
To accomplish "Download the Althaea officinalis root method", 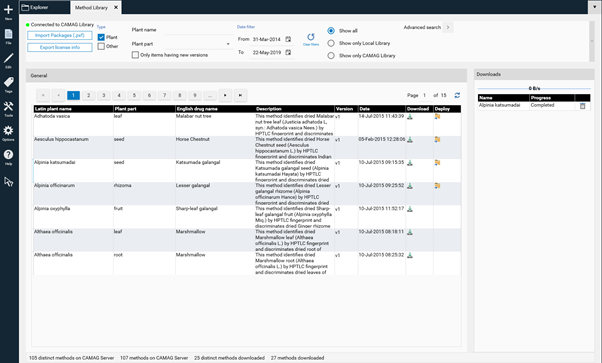I will pyautogui.click(x=410, y=255).
